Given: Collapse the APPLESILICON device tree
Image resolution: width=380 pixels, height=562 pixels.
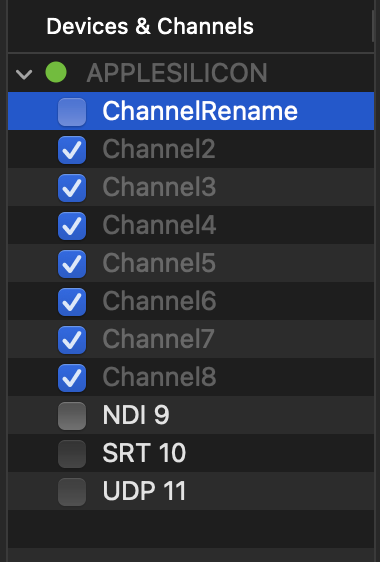Looking at the screenshot, I should click(24, 74).
